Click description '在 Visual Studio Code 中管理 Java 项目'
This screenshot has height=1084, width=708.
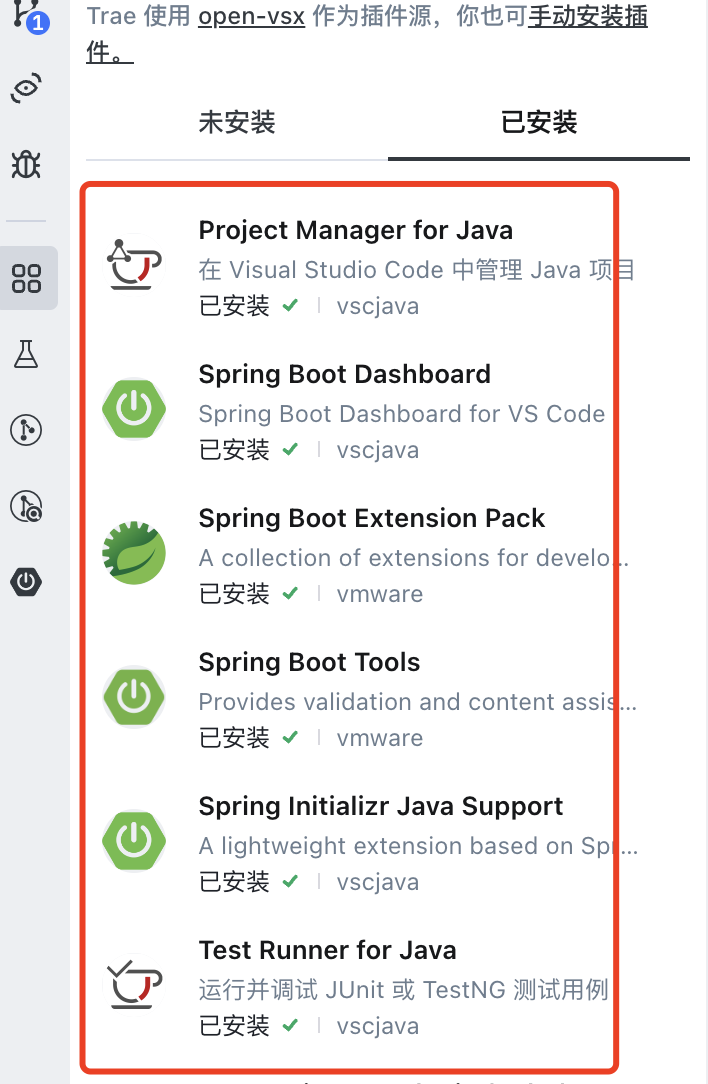[416, 270]
